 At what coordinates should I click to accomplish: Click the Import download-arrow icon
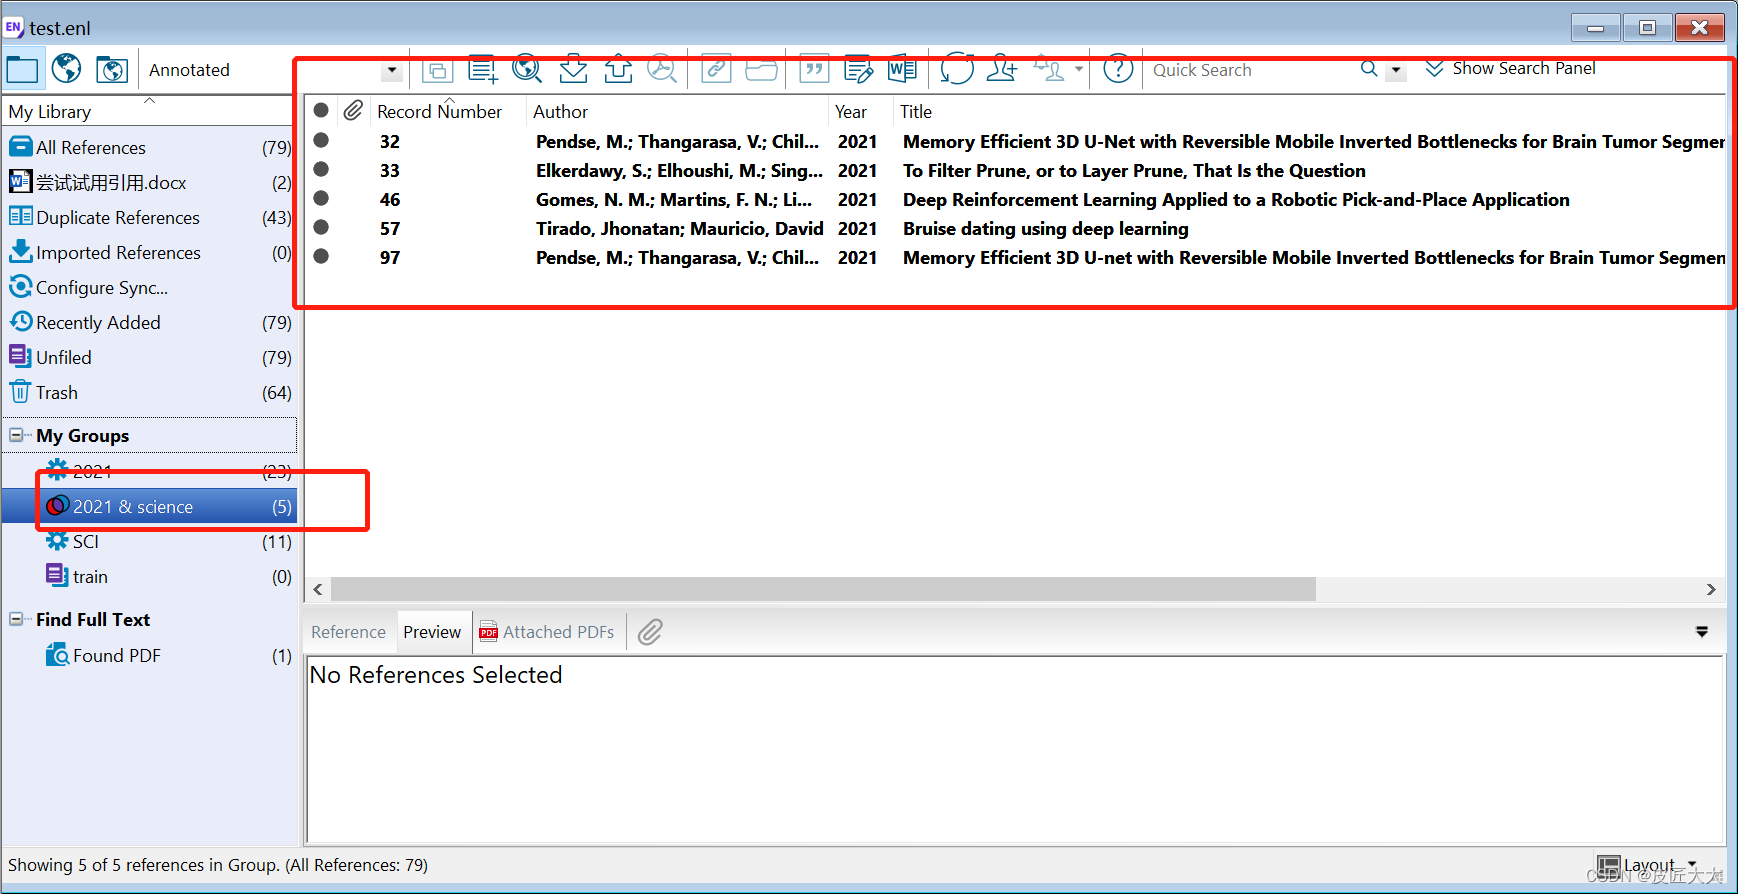pyautogui.click(x=573, y=69)
